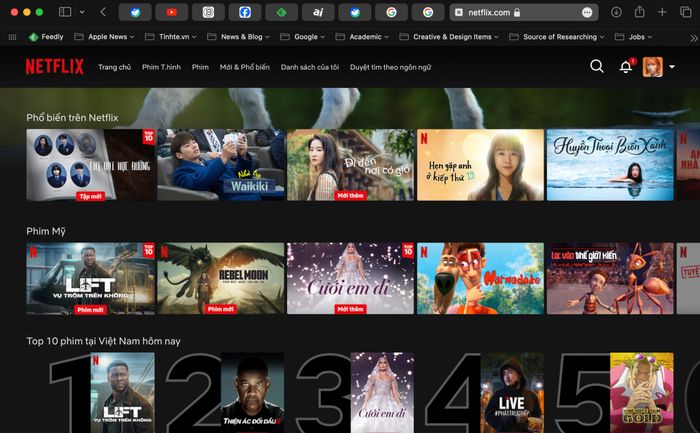
Task: Expand Creative & Design Items folder
Action: 449,37
